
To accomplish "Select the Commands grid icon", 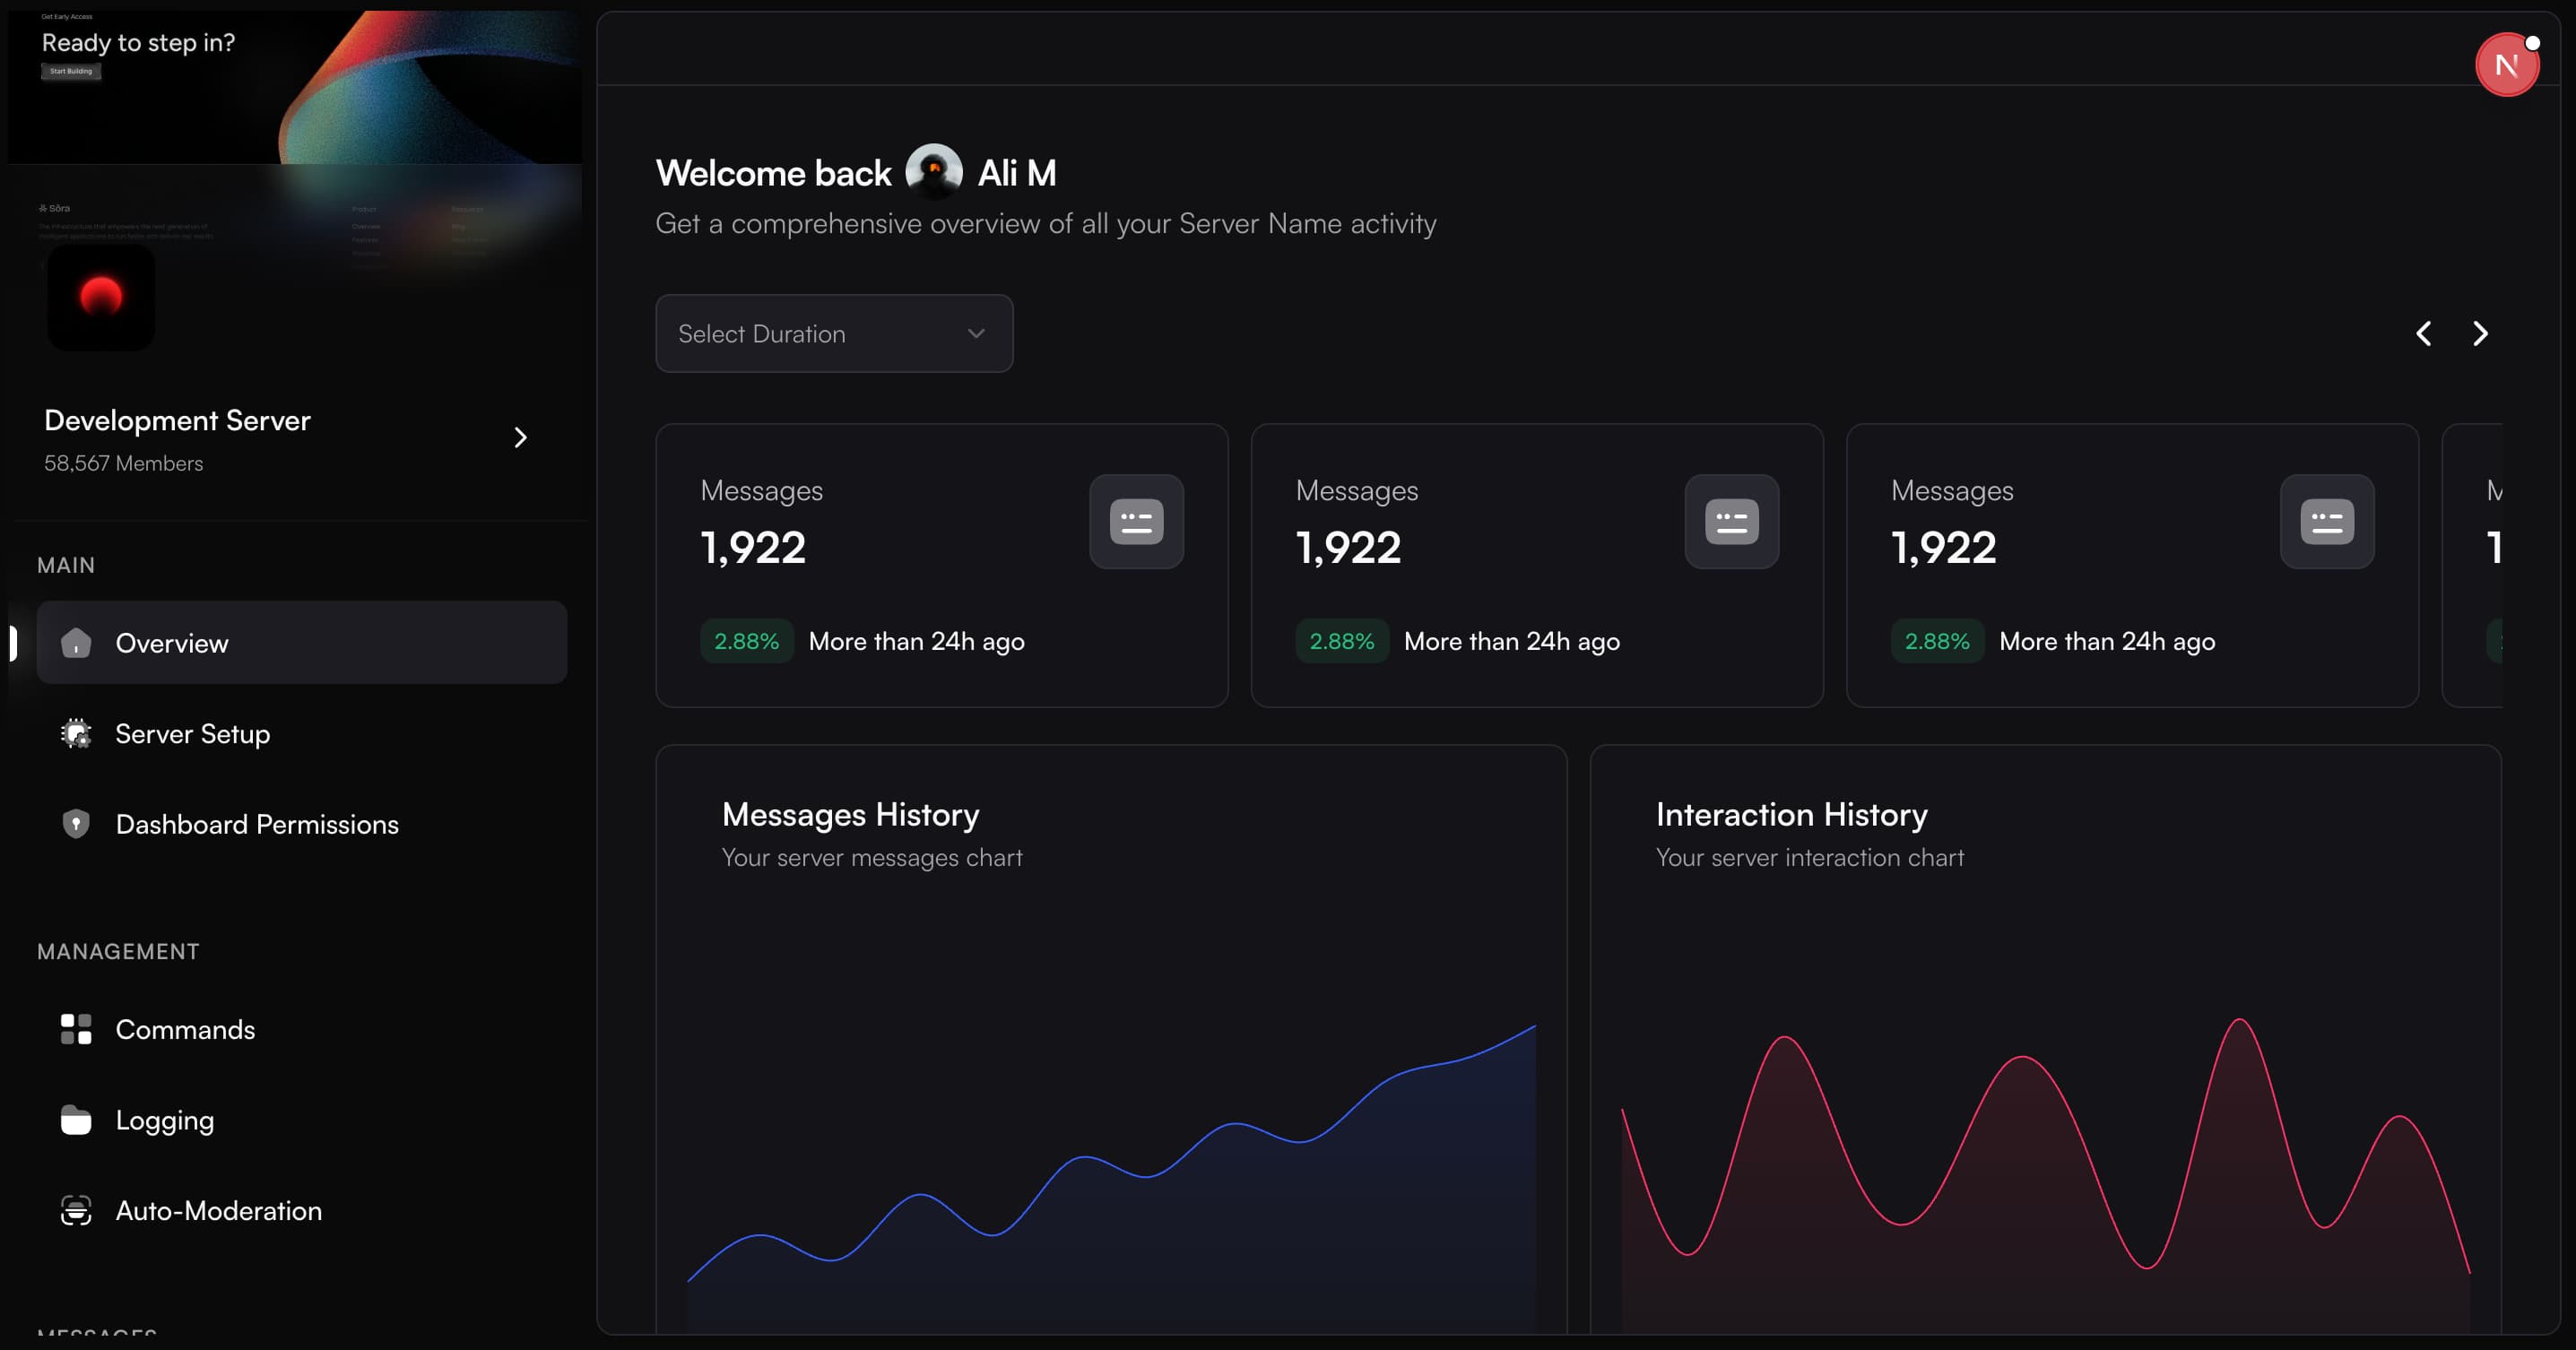I will (x=76, y=1029).
